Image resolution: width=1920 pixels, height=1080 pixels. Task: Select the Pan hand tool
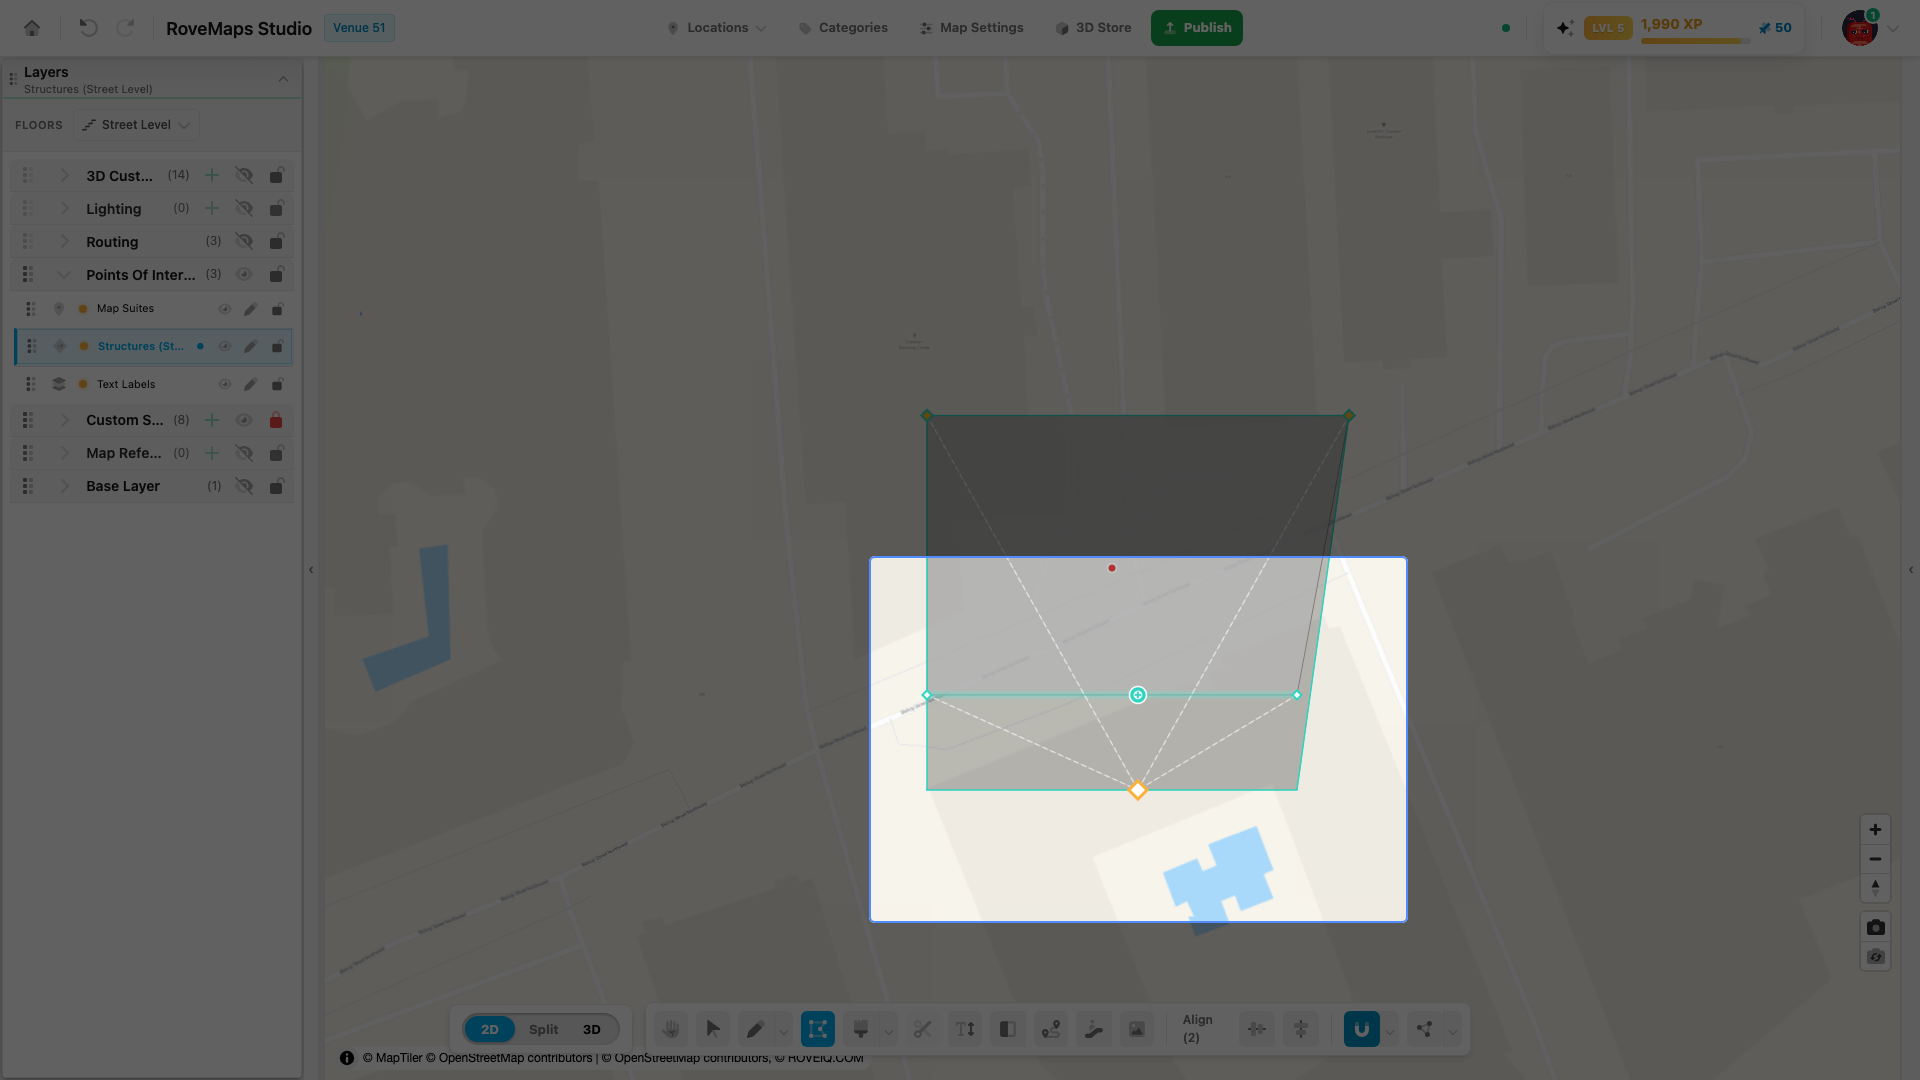[671, 1029]
